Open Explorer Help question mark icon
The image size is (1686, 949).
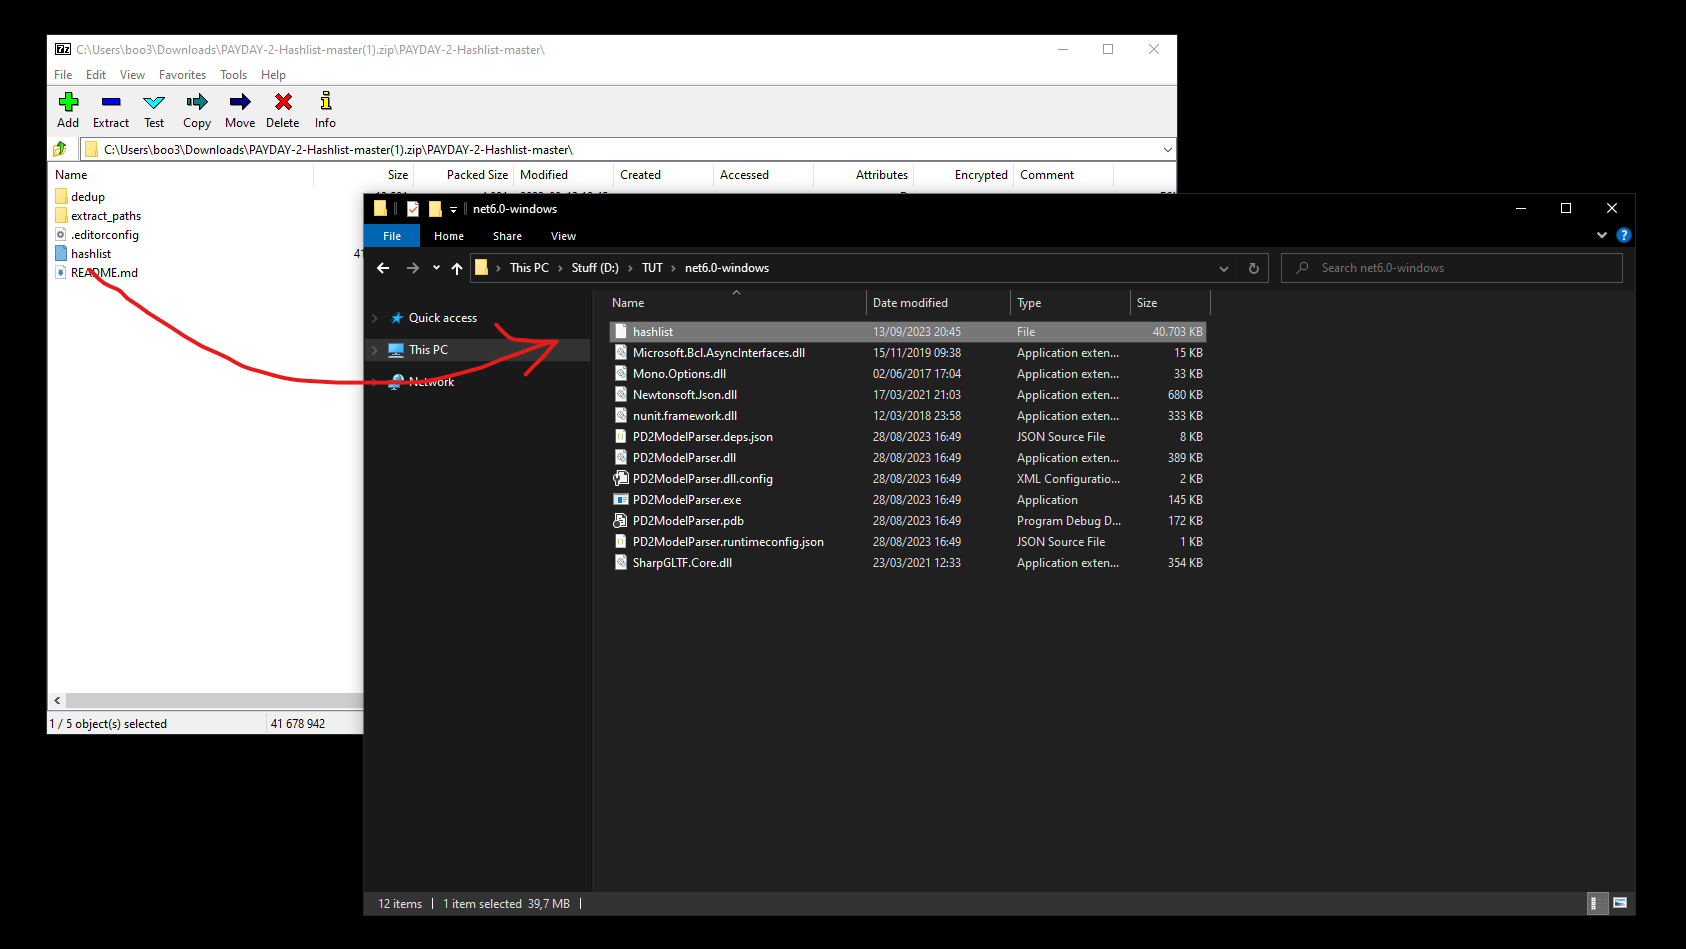point(1624,235)
